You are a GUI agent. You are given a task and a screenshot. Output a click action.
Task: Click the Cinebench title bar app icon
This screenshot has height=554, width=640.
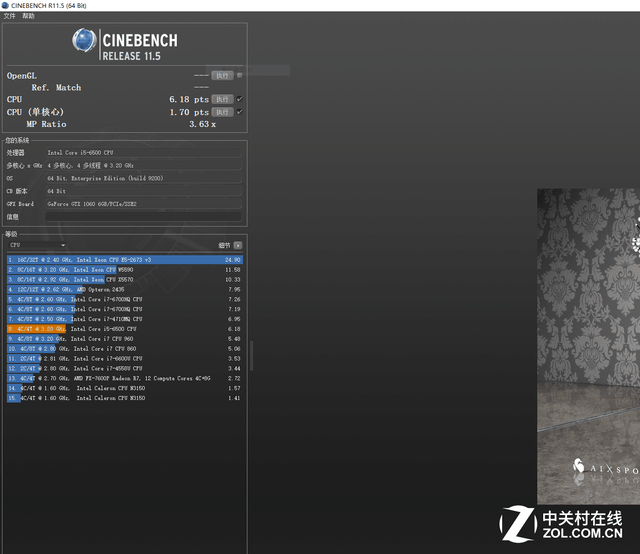[x=5, y=5]
